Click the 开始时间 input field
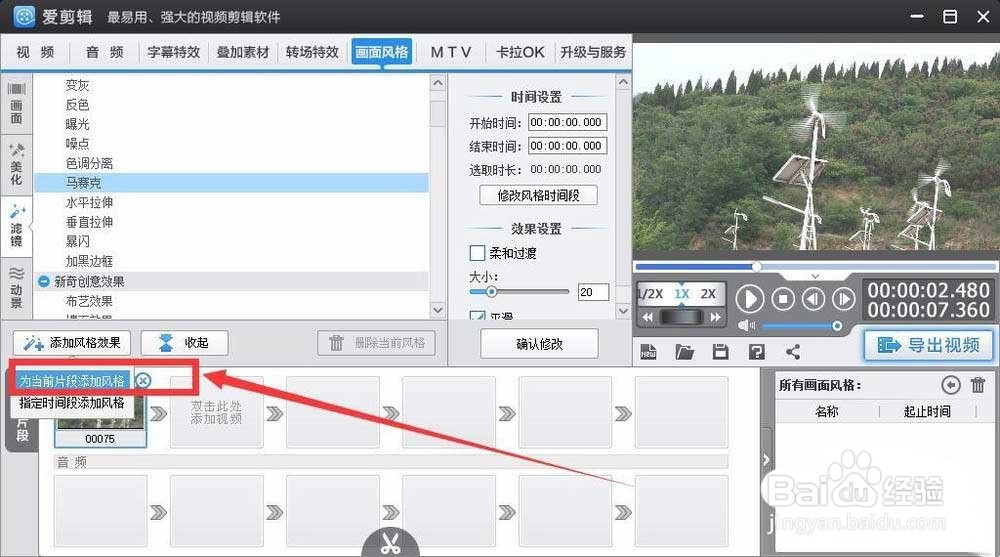 pyautogui.click(x=567, y=123)
